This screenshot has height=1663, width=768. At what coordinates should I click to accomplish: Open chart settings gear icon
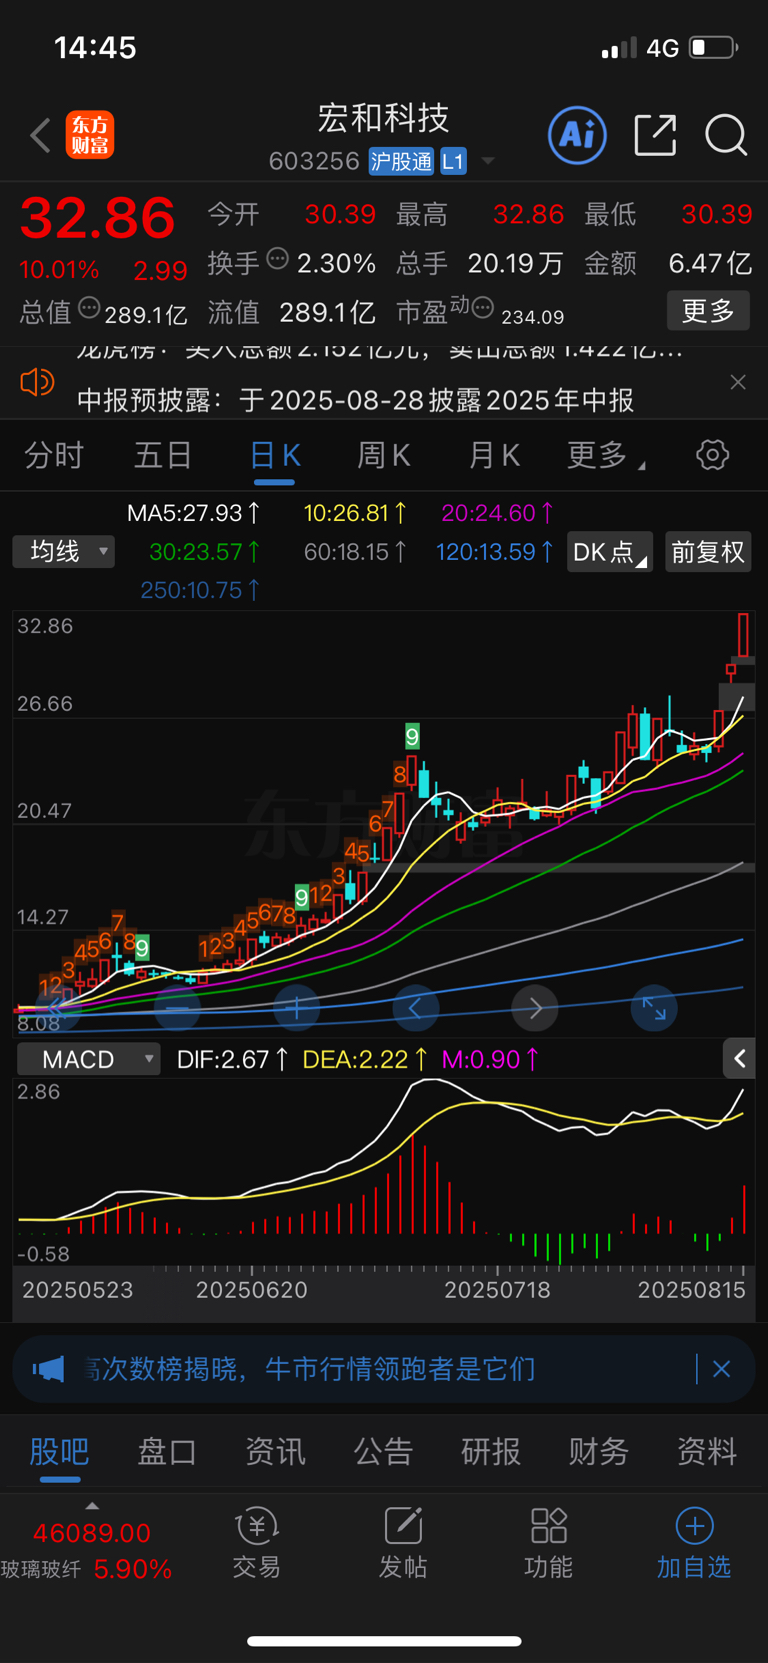712,455
